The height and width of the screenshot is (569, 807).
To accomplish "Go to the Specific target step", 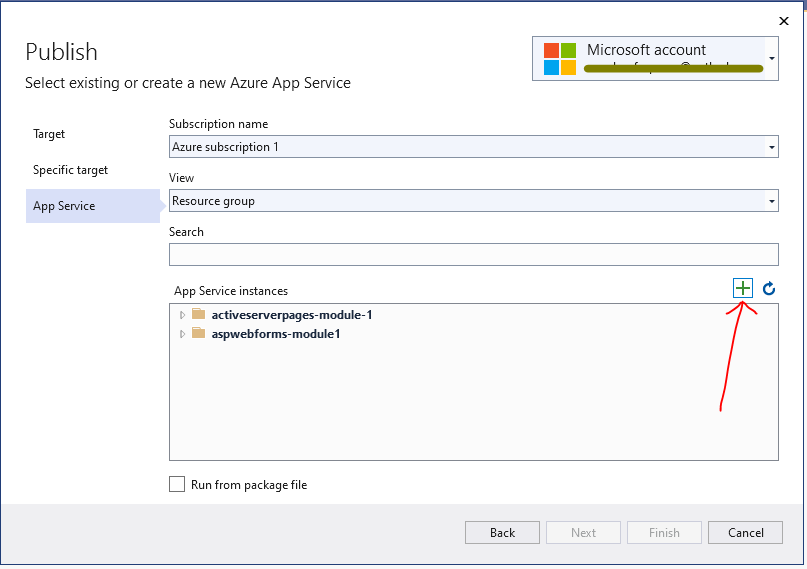I will [71, 170].
